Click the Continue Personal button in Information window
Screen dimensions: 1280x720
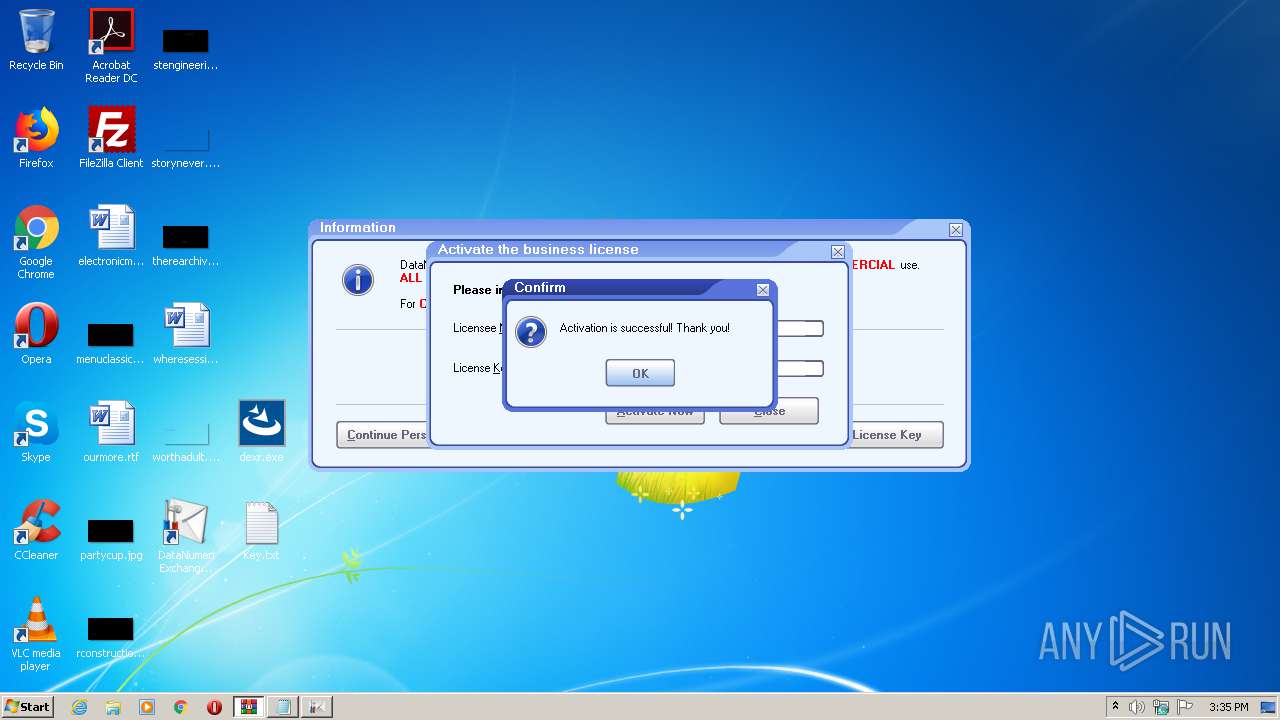(383, 435)
